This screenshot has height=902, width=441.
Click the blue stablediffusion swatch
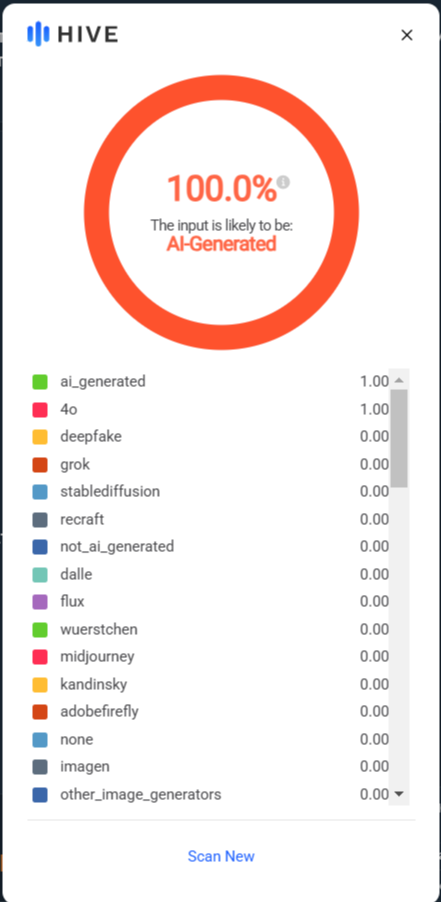[40, 492]
